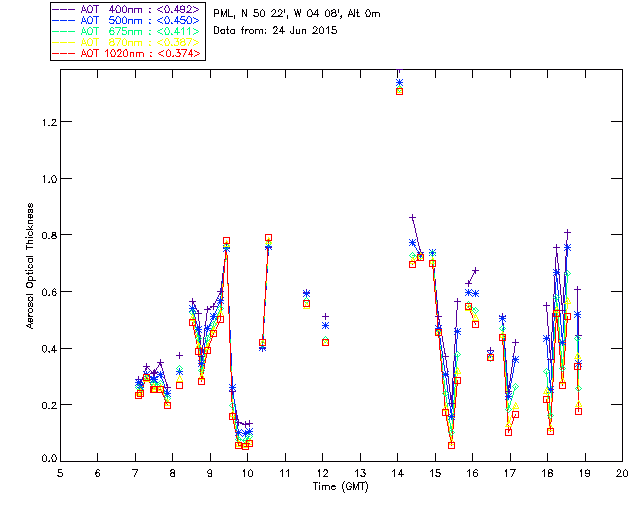Click the x-axis tick label 5

[x=60, y=472]
